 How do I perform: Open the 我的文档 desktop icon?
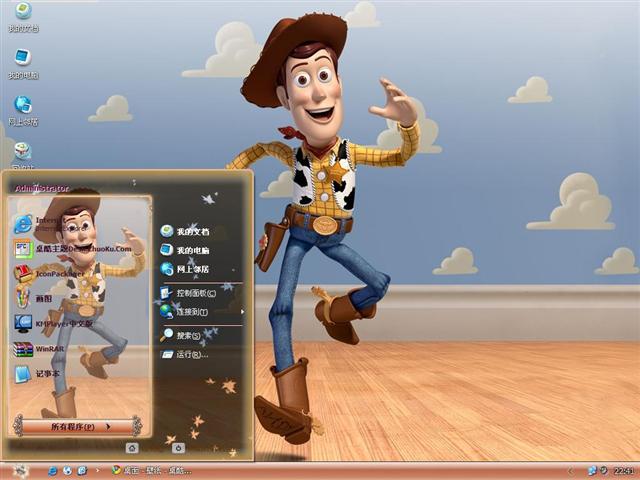pos(23,17)
